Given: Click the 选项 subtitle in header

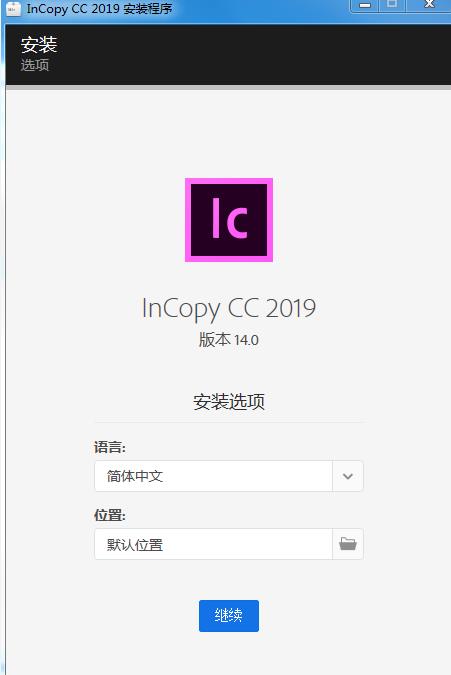Looking at the screenshot, I should pos(35,65).
